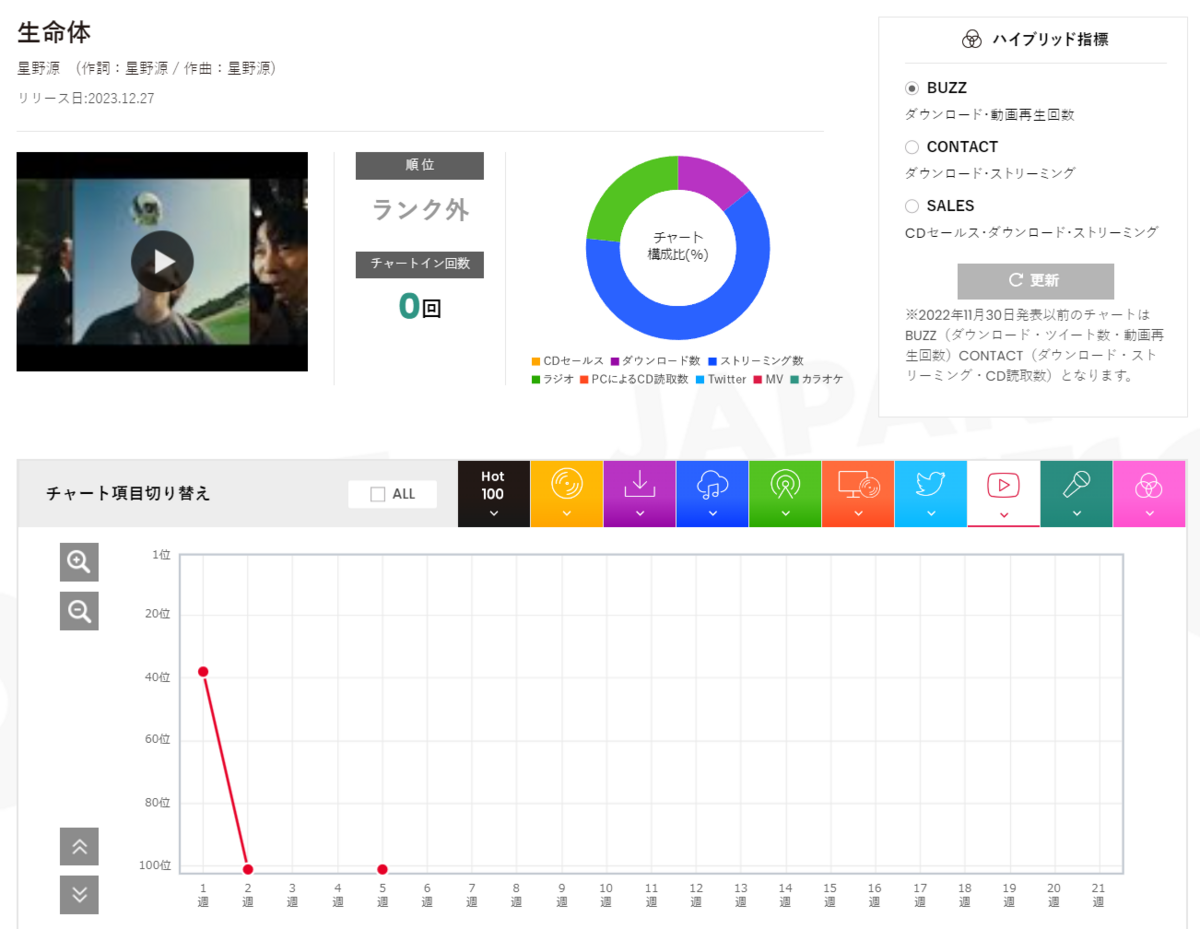Switch to the streaming cloud tab
Viewport: 1200px width, 929px height.
tap(713, 494)
